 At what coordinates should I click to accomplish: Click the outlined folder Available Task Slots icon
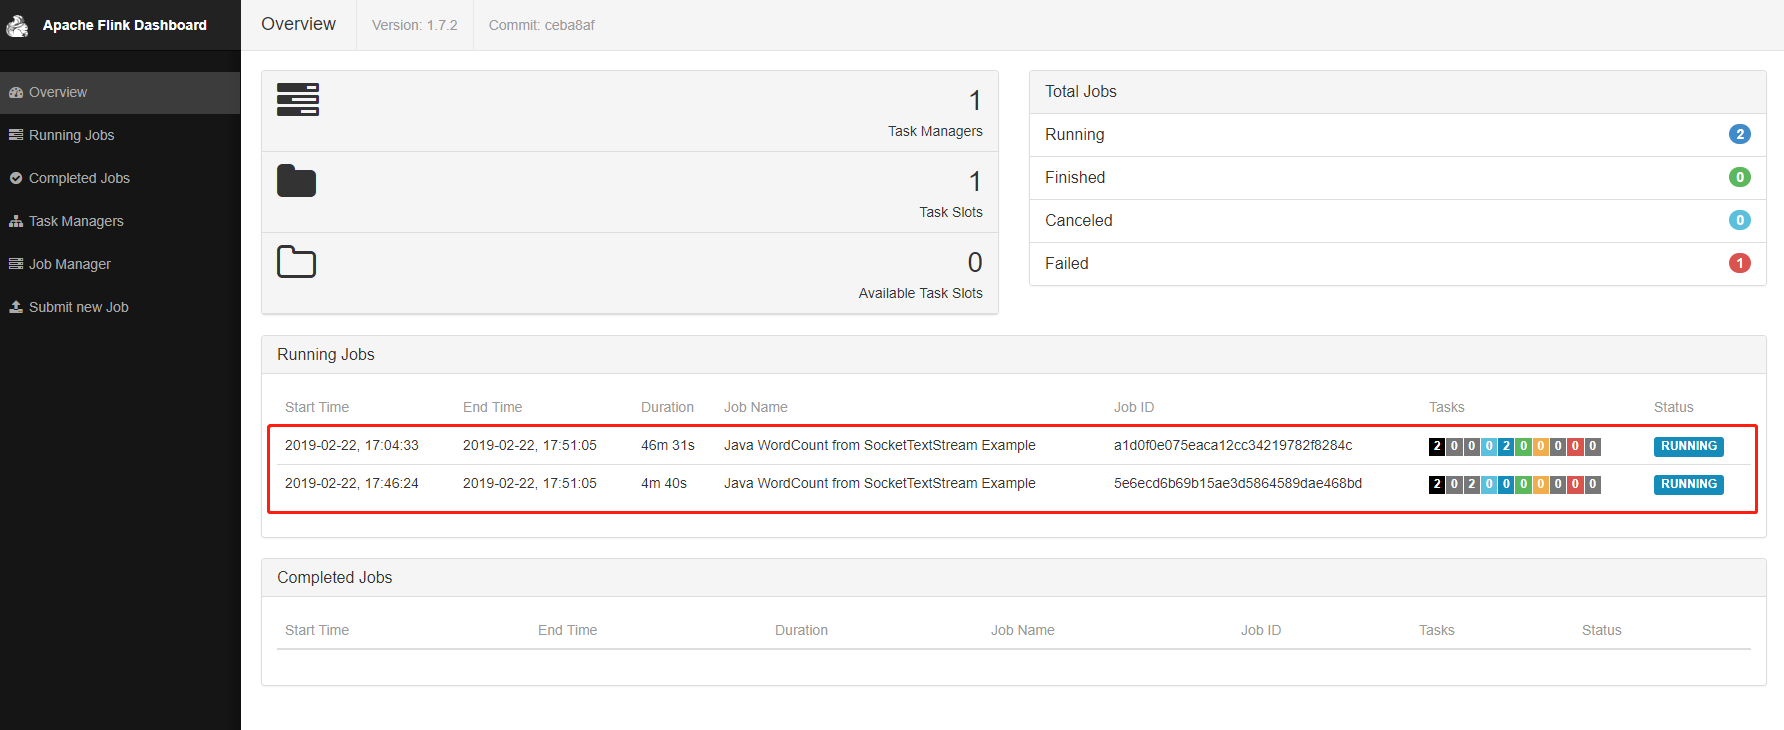click(296, 262)
